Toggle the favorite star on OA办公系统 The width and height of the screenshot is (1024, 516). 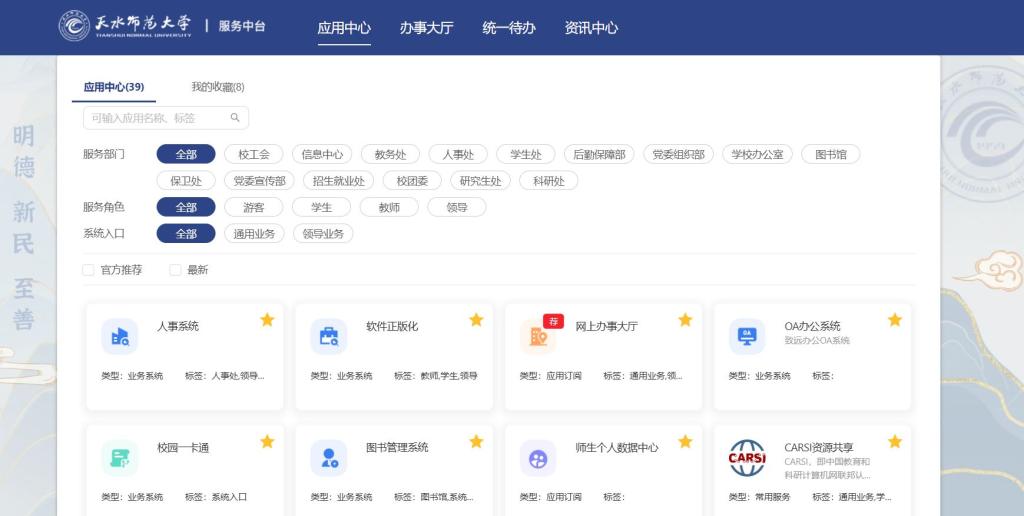point(894,320)
